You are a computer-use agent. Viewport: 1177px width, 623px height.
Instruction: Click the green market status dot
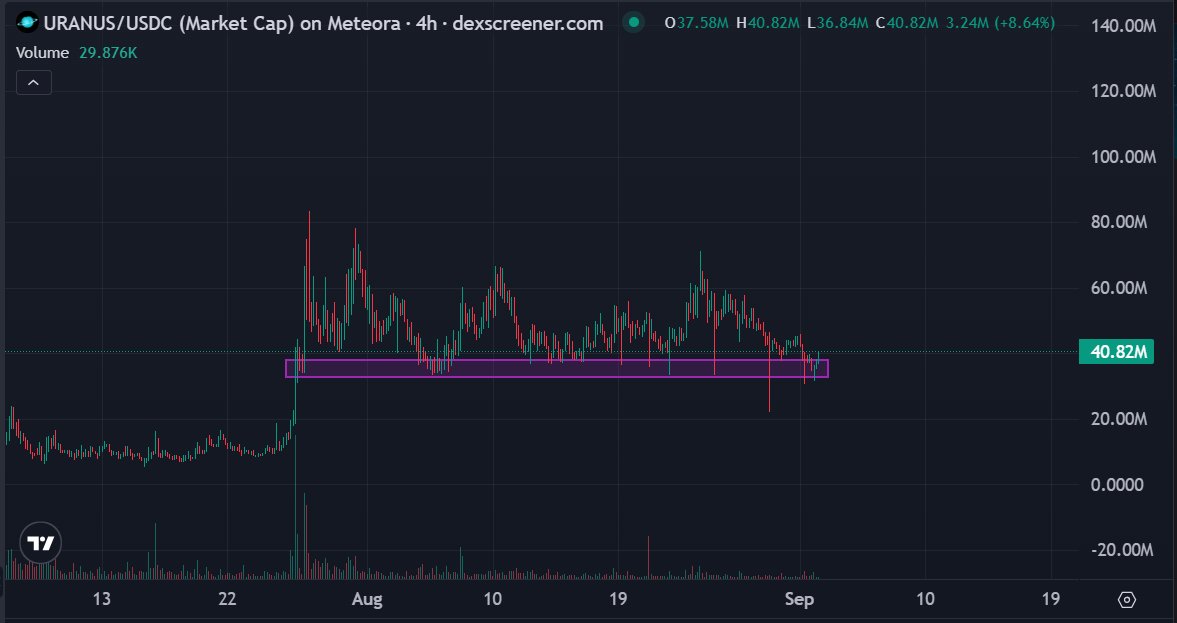pyautogui.click(x=634, y=23)
